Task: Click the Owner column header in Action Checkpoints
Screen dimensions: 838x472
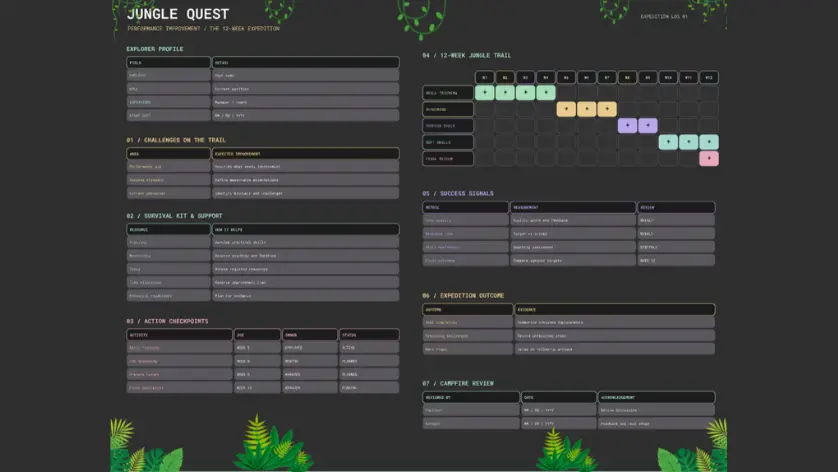Action: pyautogui.click(x=310, y=335)
